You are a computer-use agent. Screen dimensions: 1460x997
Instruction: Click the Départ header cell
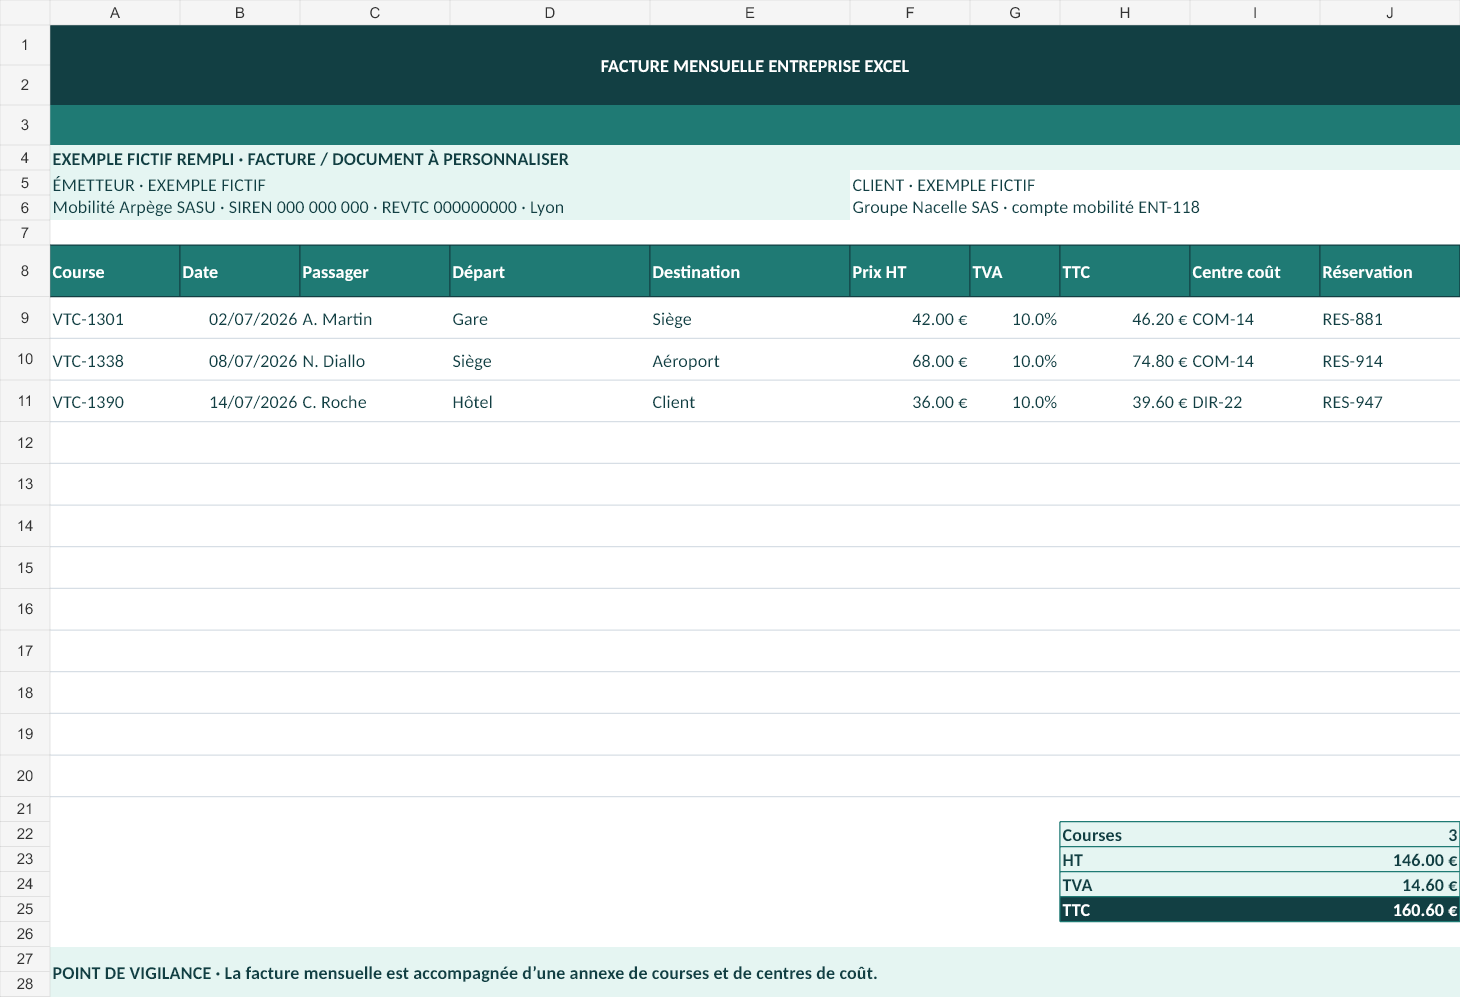(x=550, y=271)
